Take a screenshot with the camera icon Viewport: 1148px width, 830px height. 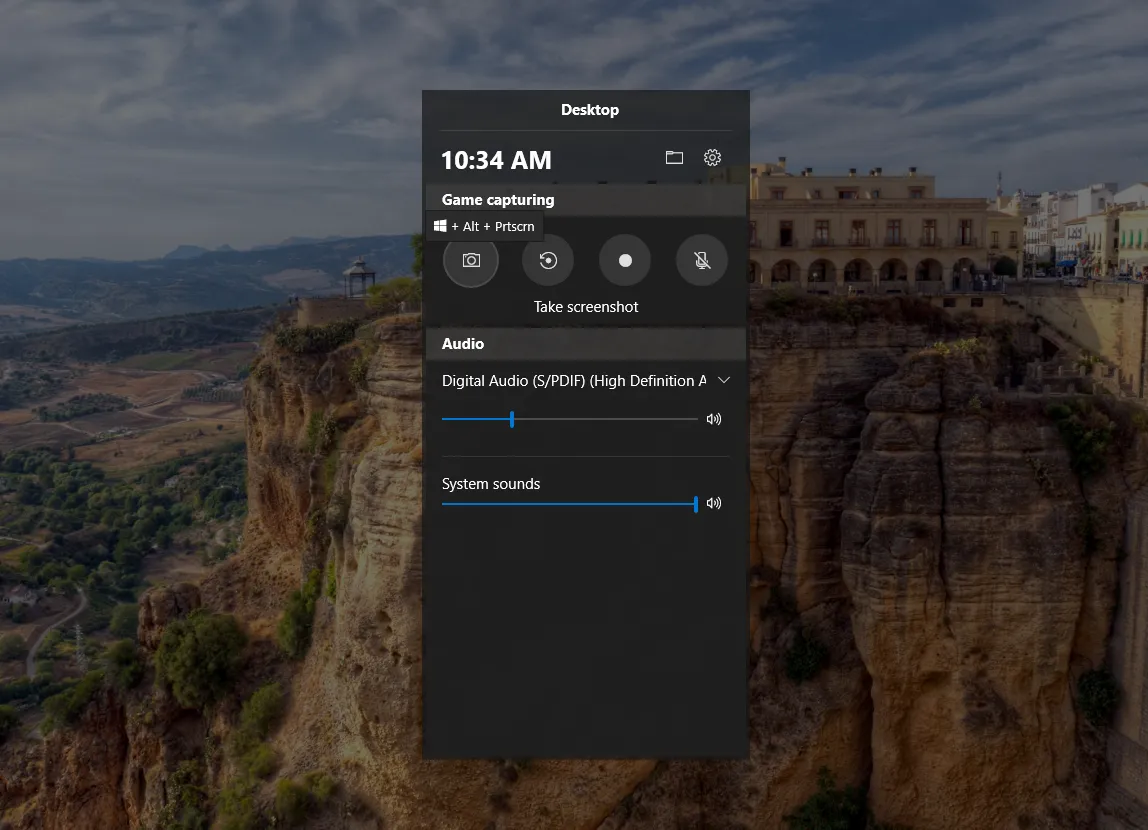(x=471, y=260)
